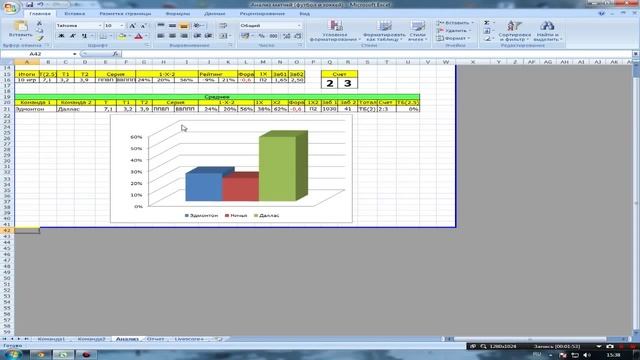Screen dimensions: 640x360
Task: Apply yellow fill color
Action: (121, 36)
